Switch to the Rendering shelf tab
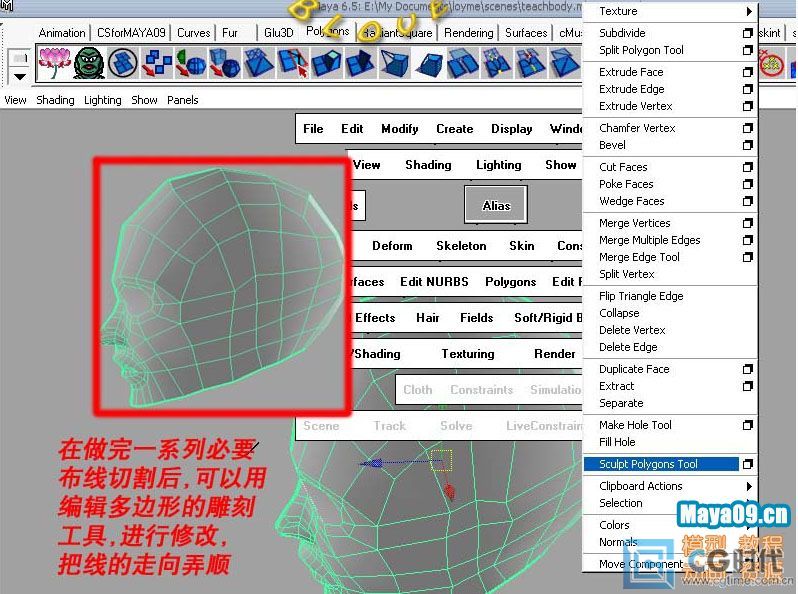 pos(468,33)
